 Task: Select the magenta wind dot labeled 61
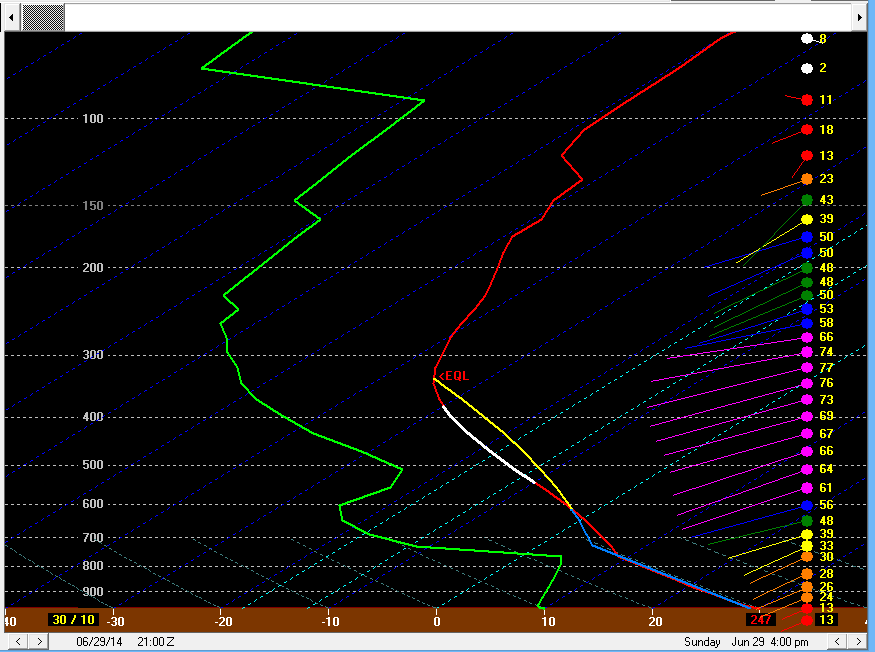[807, 488]
